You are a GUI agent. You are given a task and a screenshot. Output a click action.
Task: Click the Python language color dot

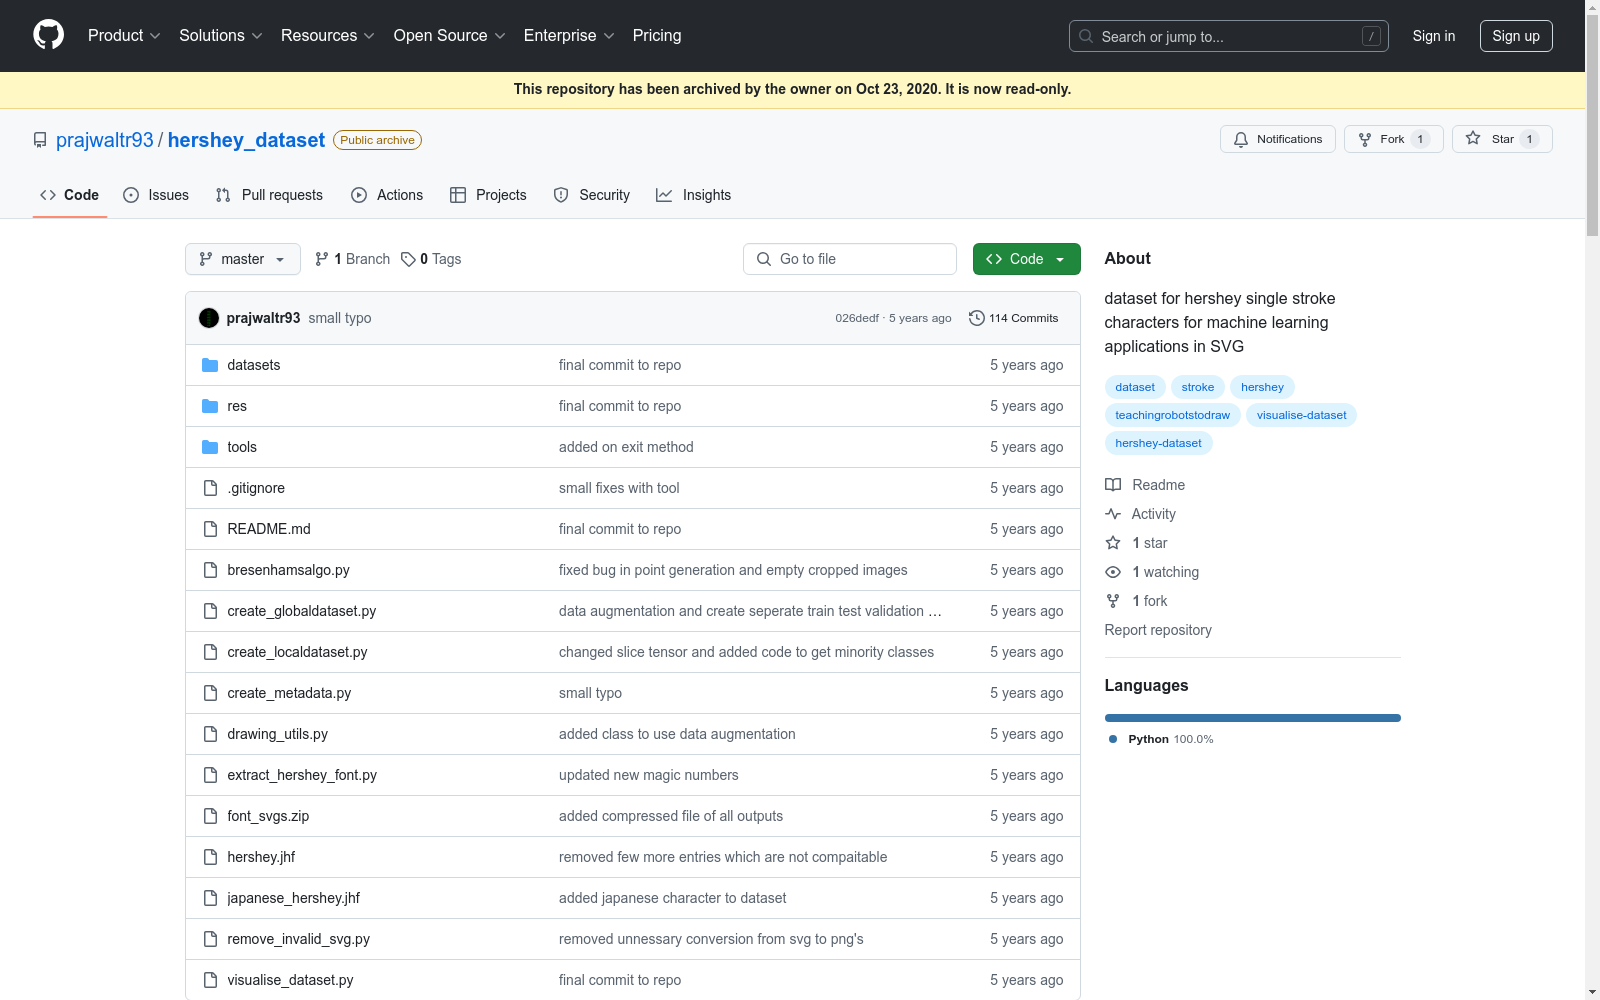pos(1113,739)
